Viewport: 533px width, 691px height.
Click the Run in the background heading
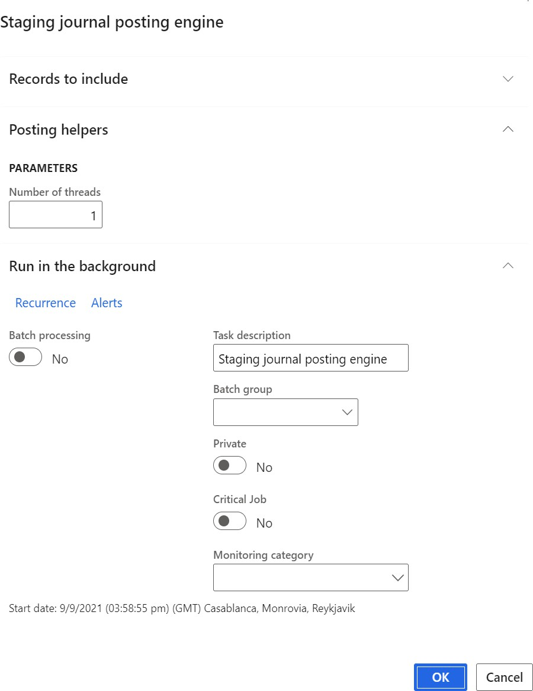pos(82,266)
